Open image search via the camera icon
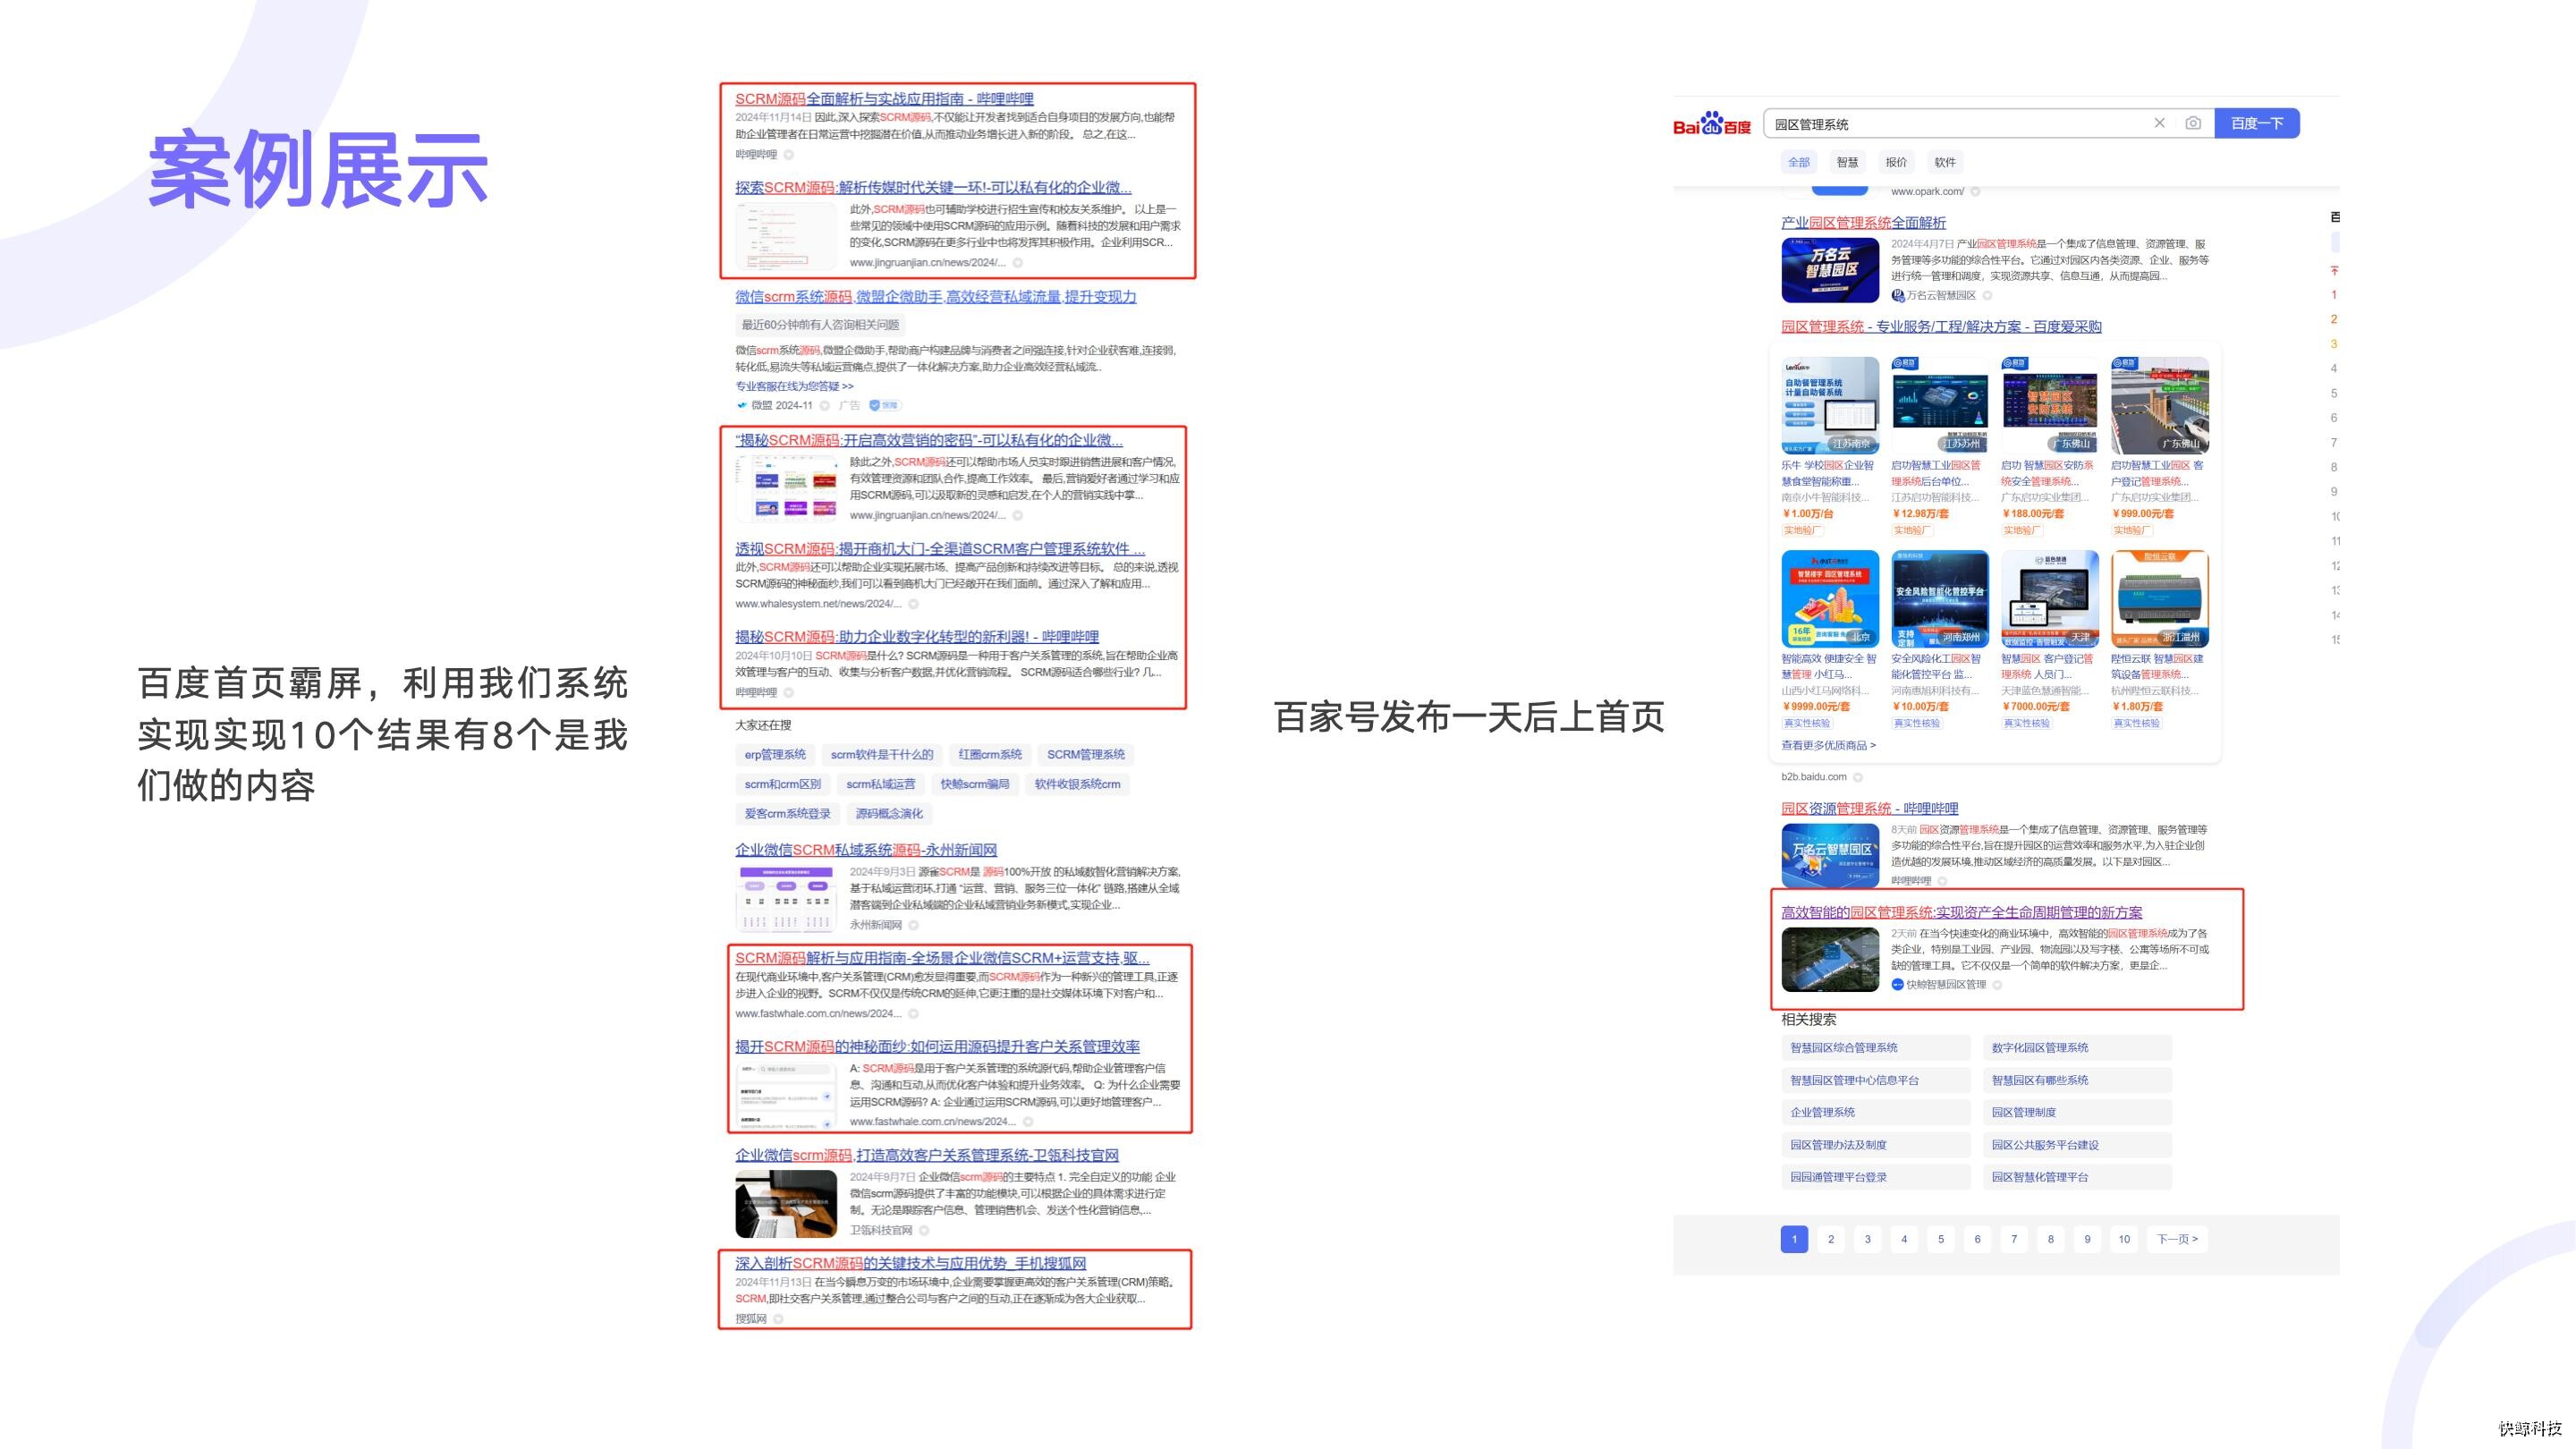 pyautogui.click(x=2193, y=123)
